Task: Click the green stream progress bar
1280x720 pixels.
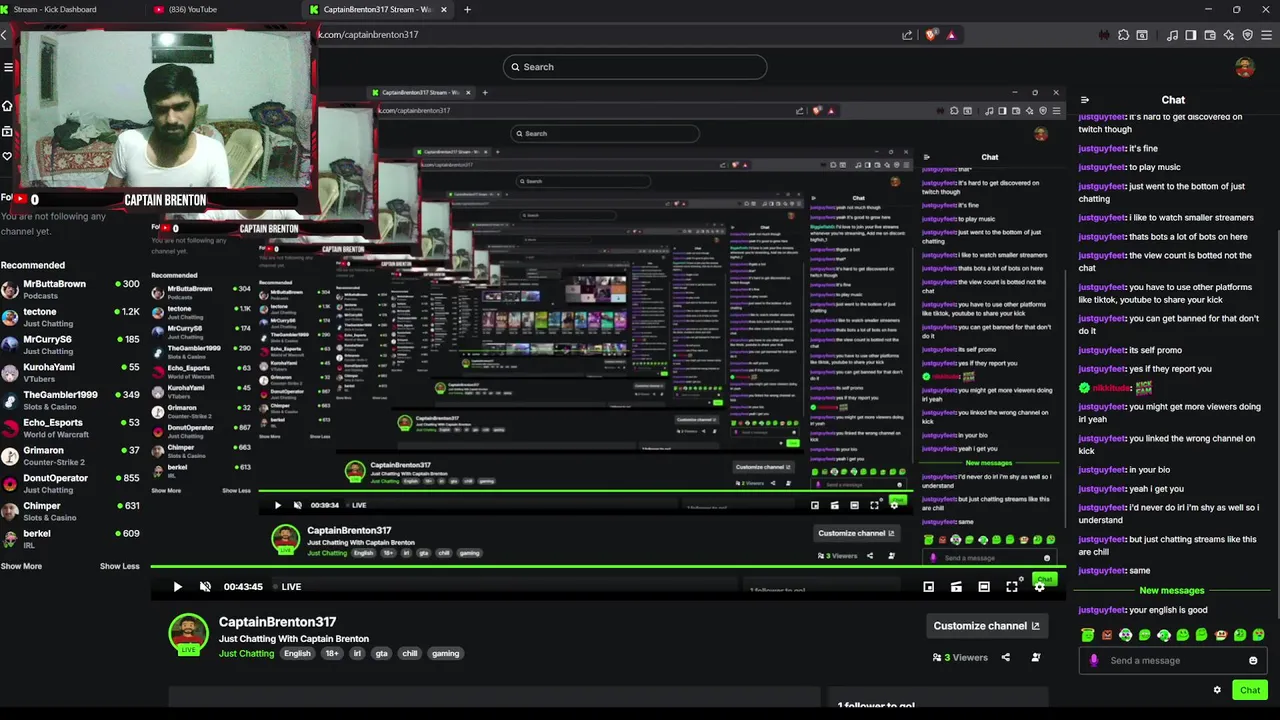Action: click(x=608, y=567)
